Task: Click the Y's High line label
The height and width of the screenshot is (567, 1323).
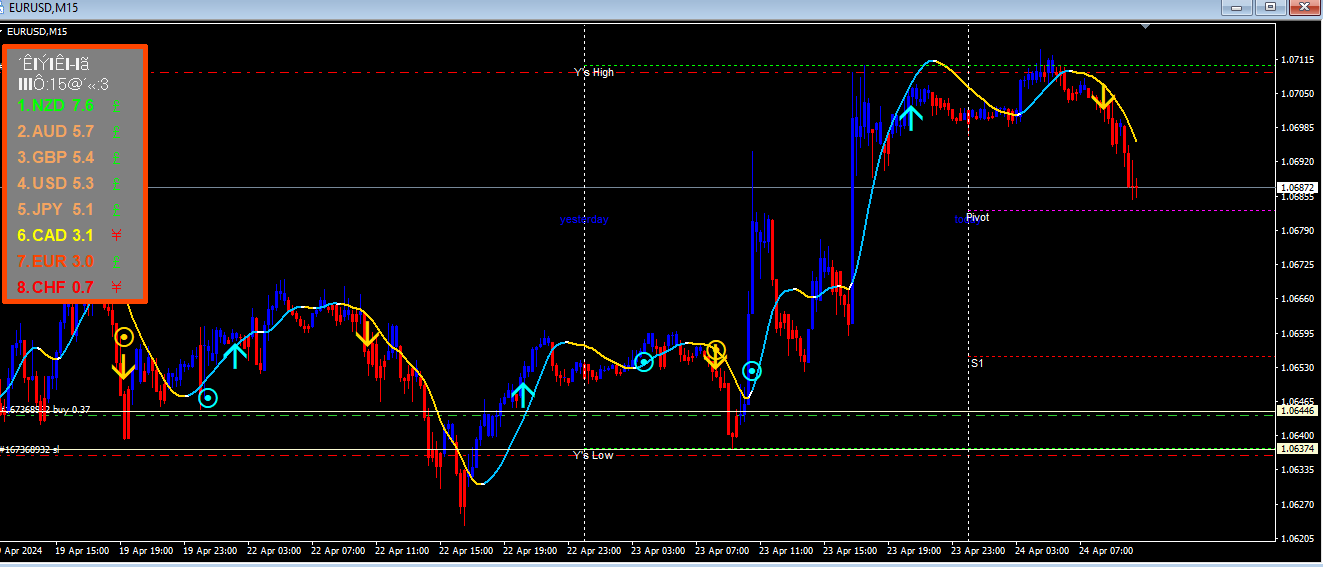Action: click(594, 72)
